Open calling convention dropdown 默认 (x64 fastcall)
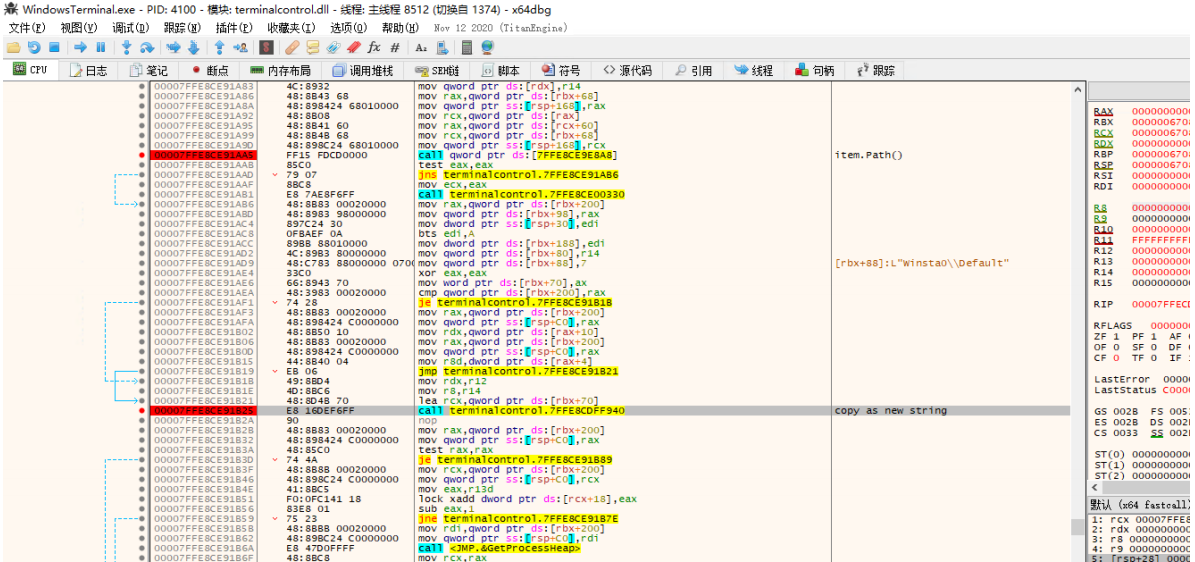This screenshot has height=562, width=1195. click(1140, 504)
